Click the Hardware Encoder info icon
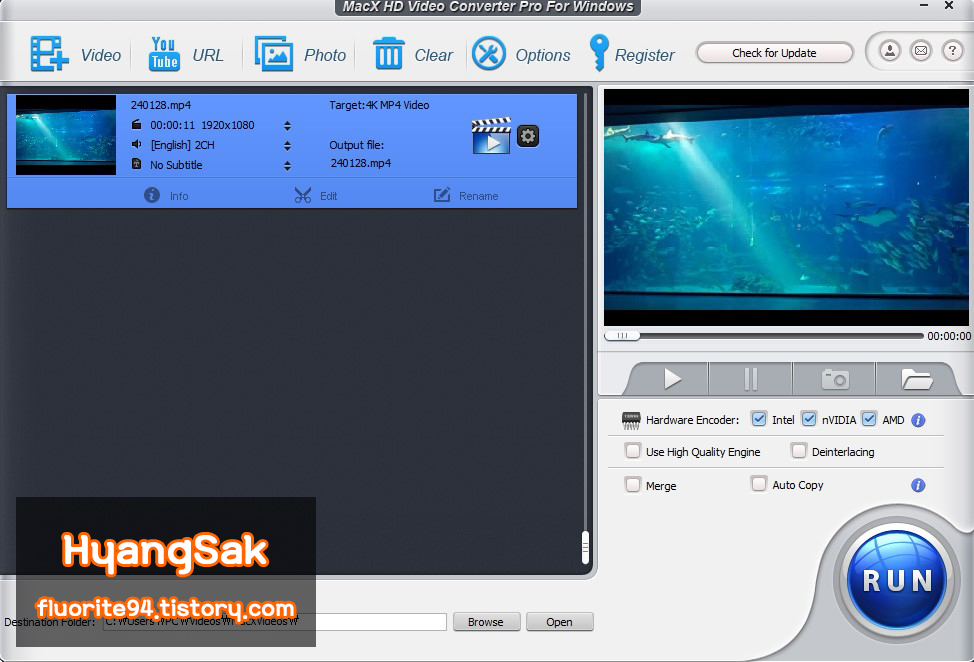974x662 pixels. (x=918, y=420)
